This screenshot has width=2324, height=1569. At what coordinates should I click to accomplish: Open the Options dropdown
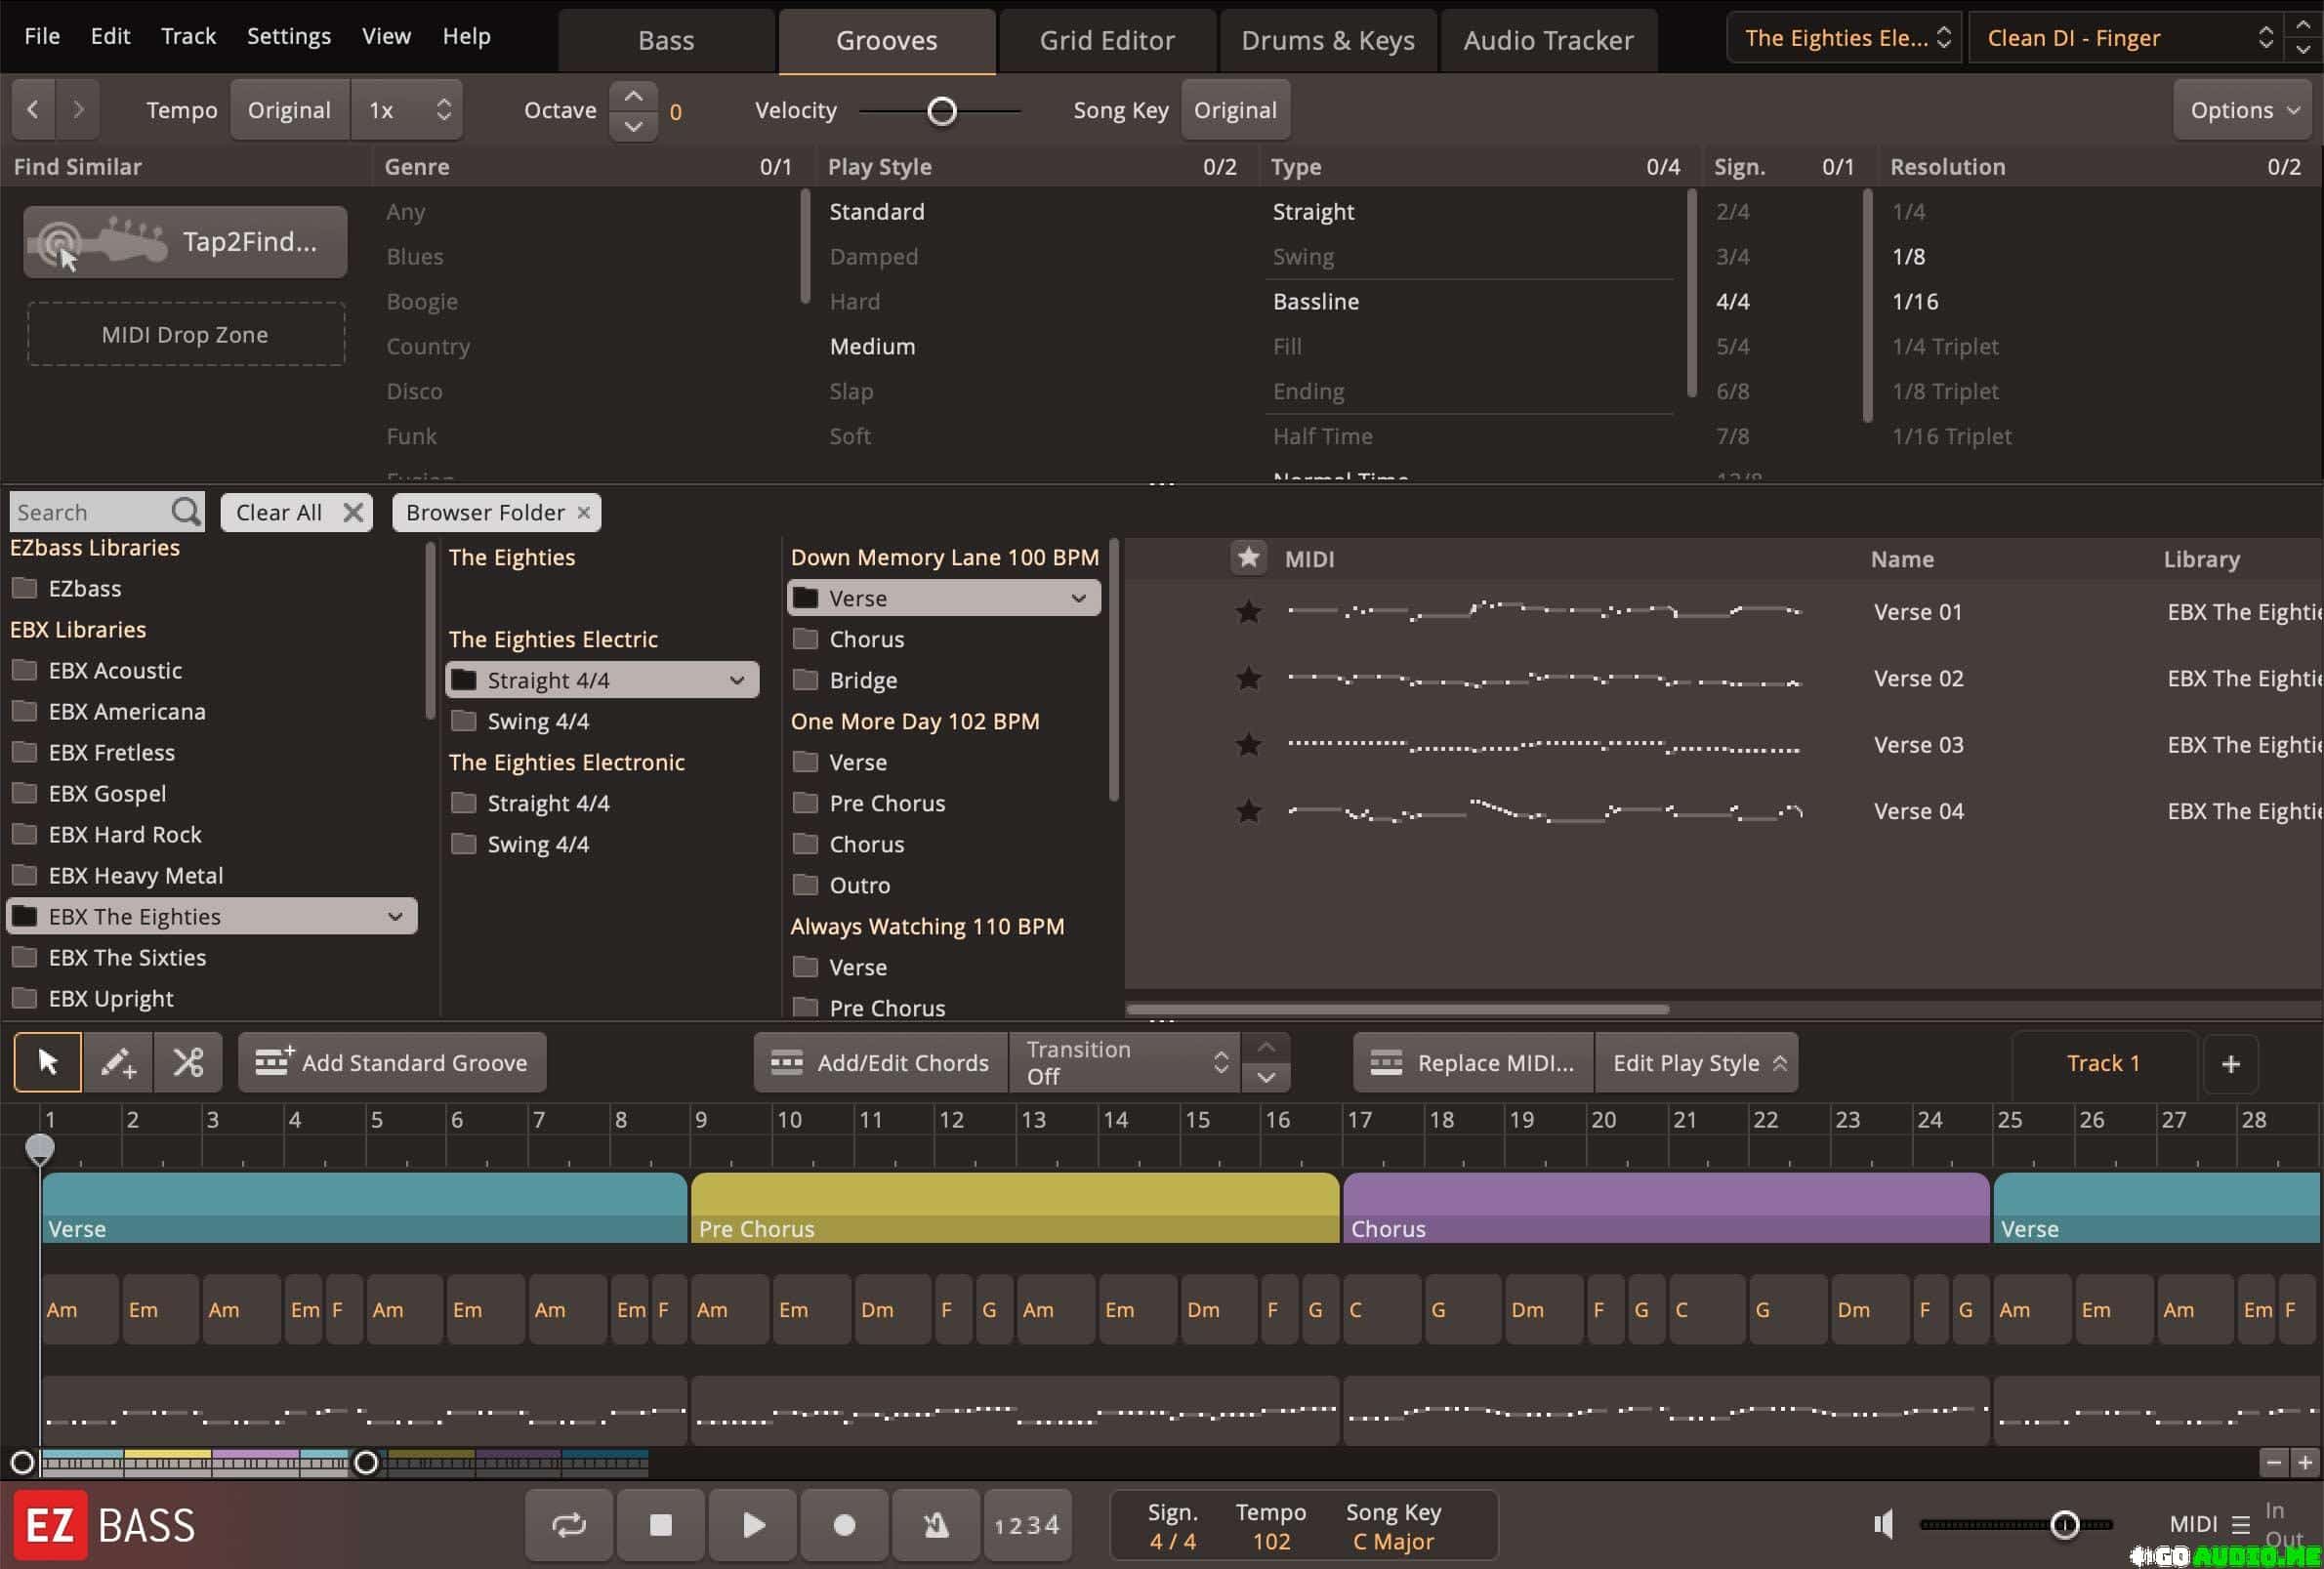click(2243, 110)
